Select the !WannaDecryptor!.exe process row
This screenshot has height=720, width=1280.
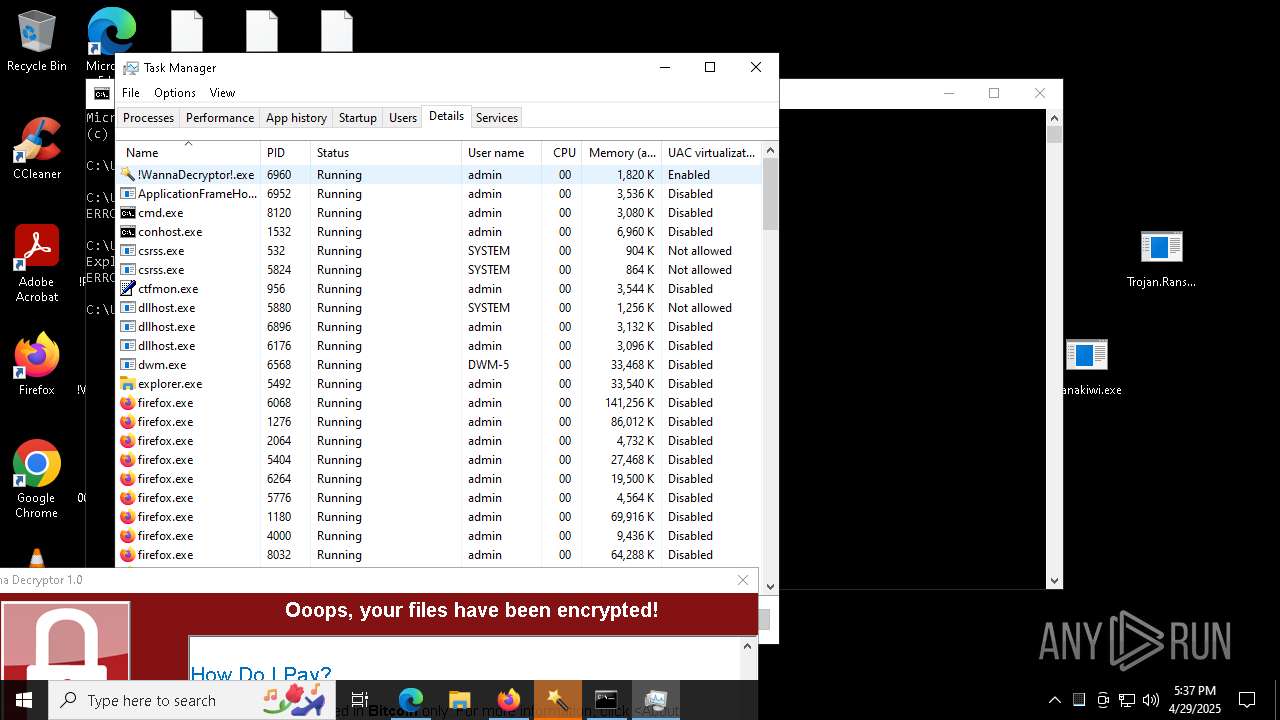(440, 175)
